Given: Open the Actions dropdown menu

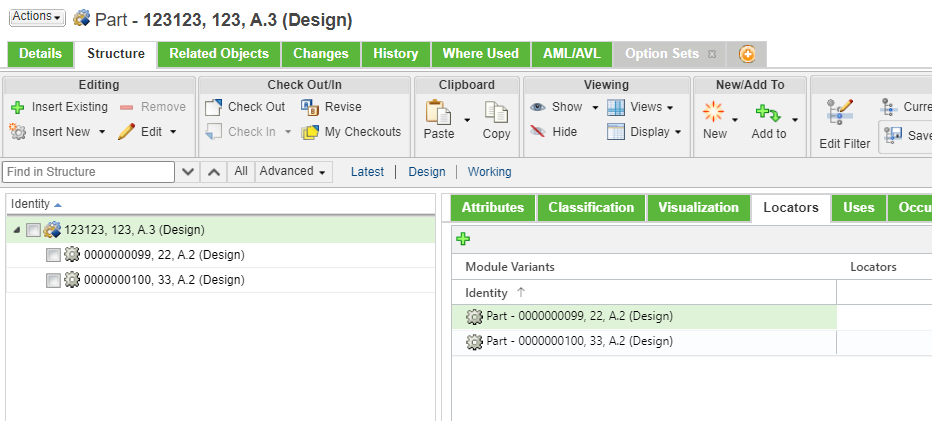Looking at the screenshot, I should 37,18.
